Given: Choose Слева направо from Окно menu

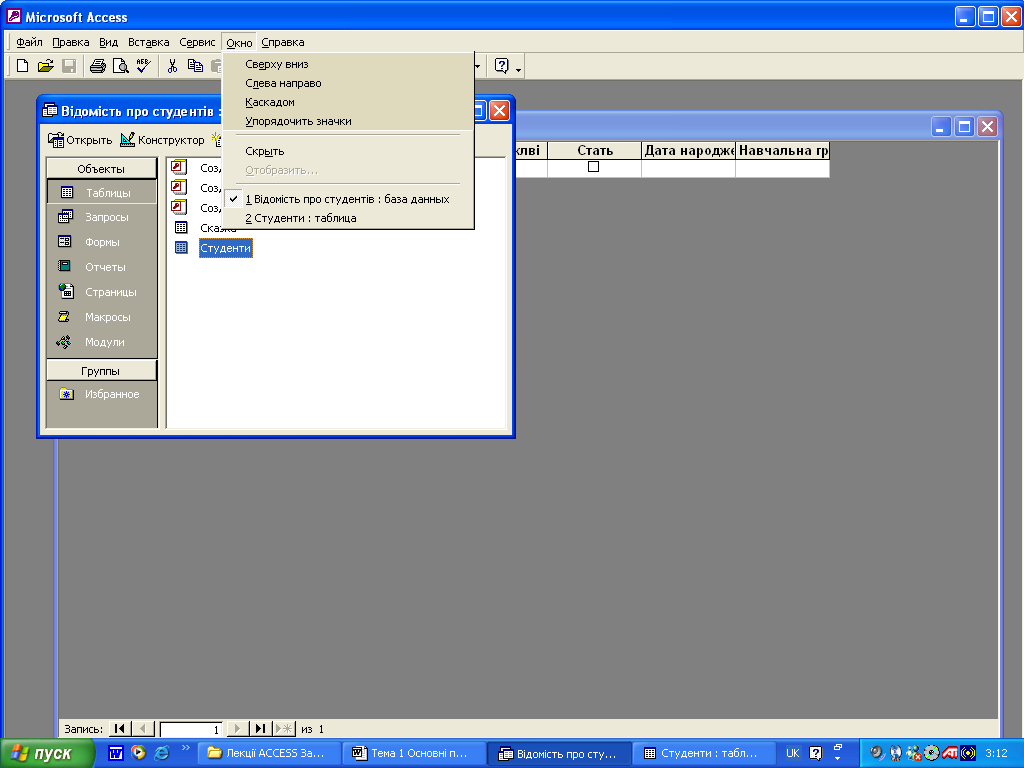Looking at the screenshot, I should pos(348,83).
